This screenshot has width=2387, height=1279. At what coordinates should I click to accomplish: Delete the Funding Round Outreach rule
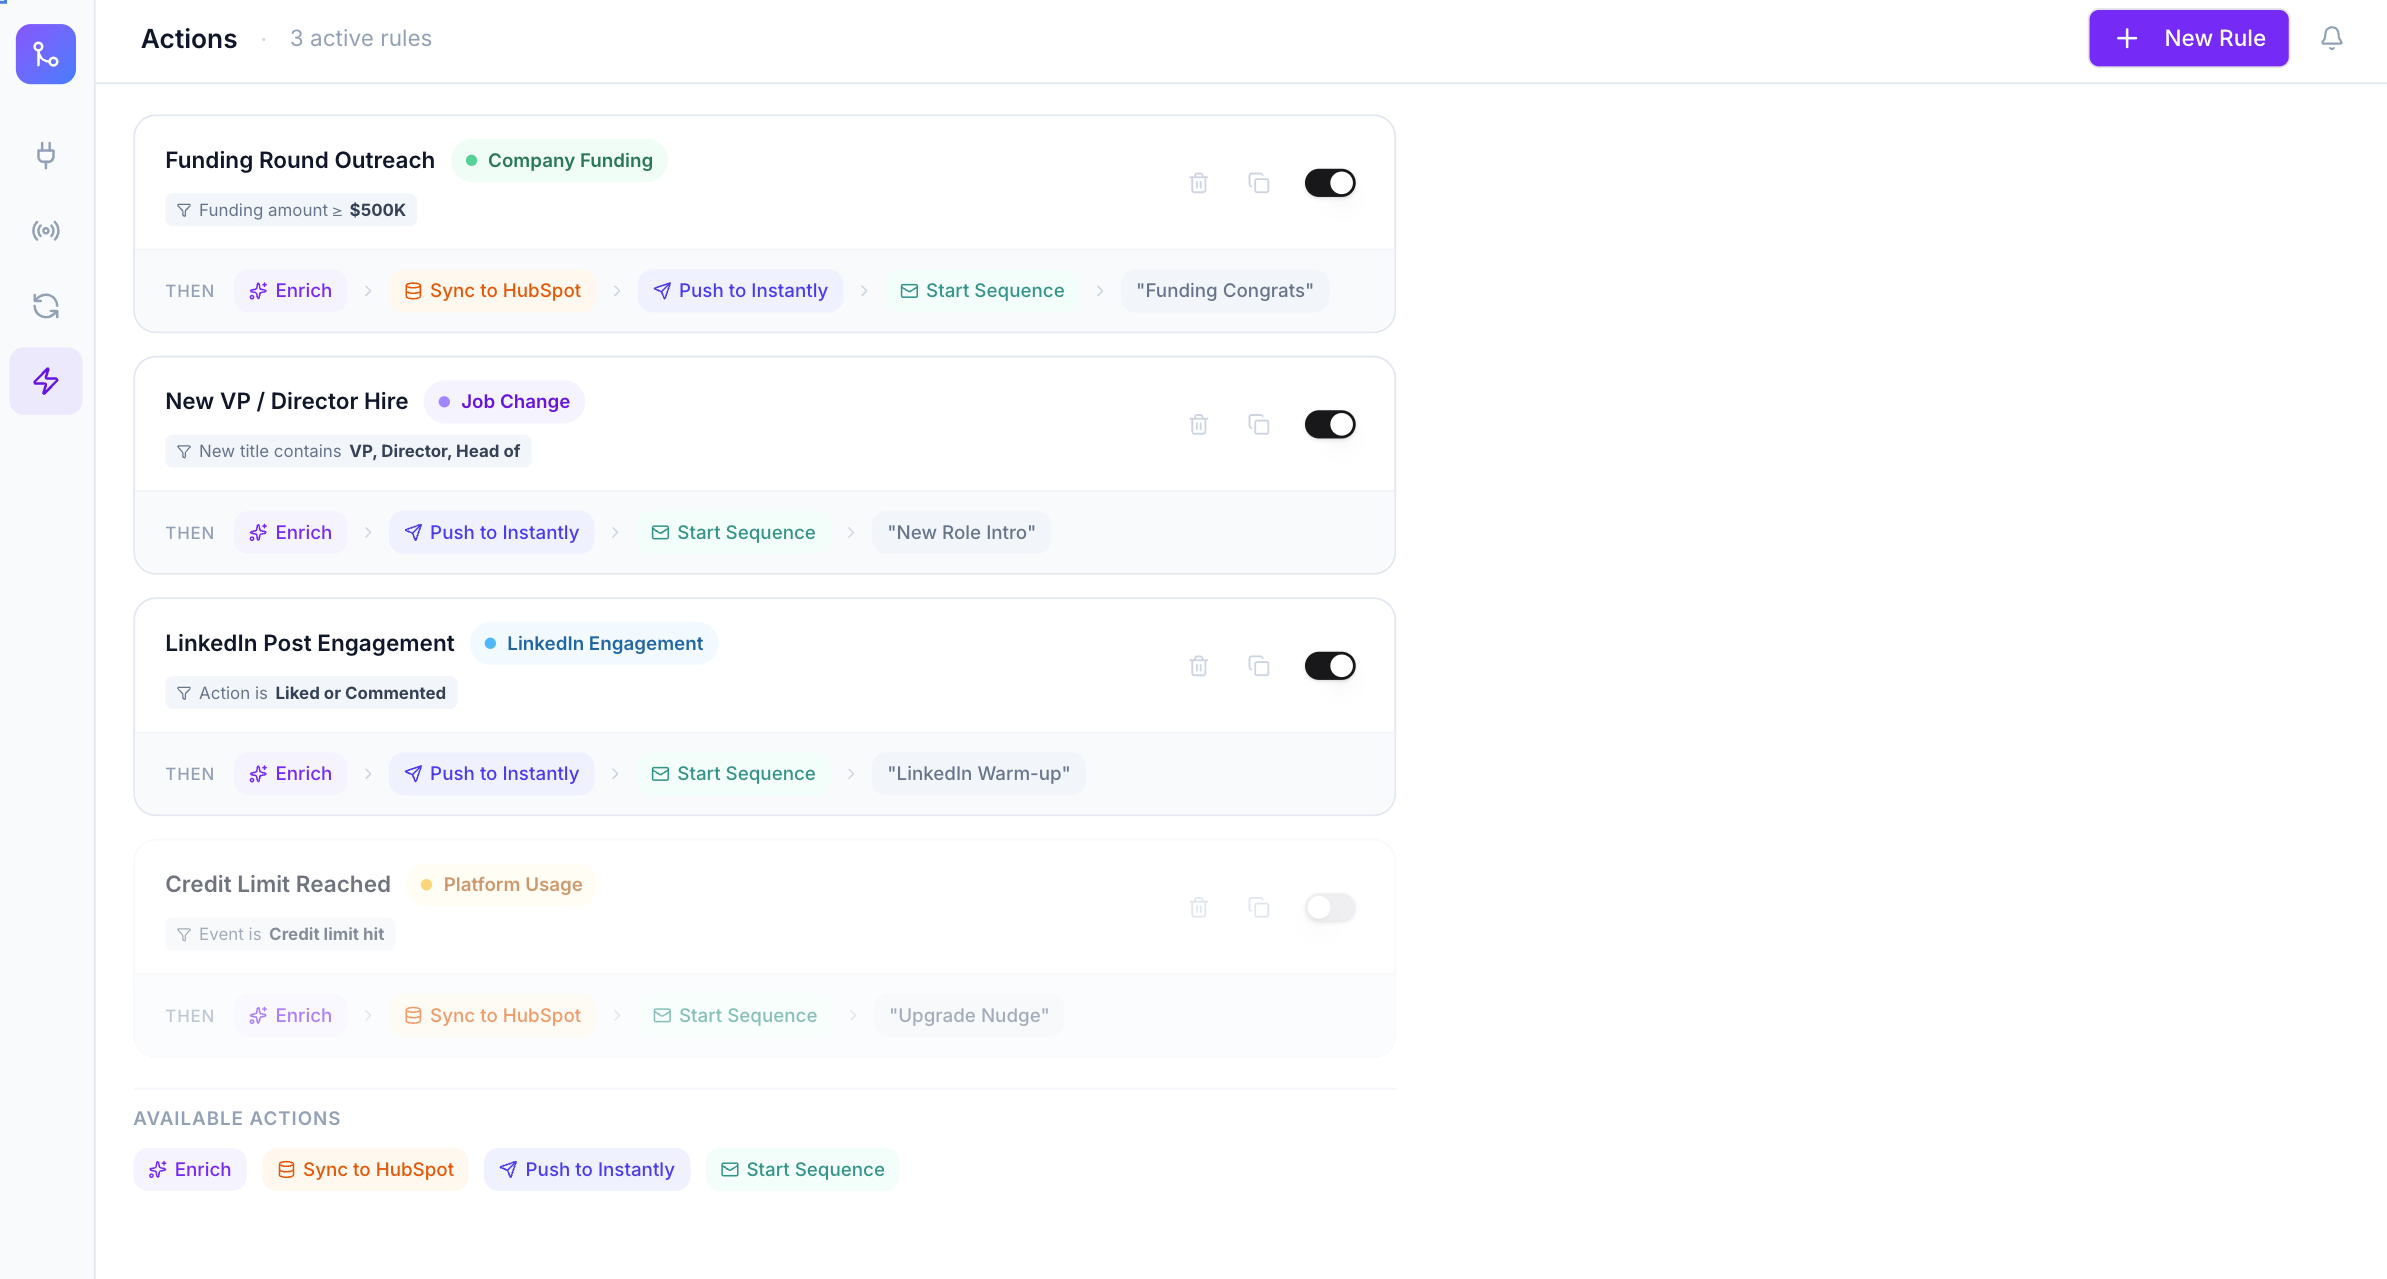point(1199,183)
